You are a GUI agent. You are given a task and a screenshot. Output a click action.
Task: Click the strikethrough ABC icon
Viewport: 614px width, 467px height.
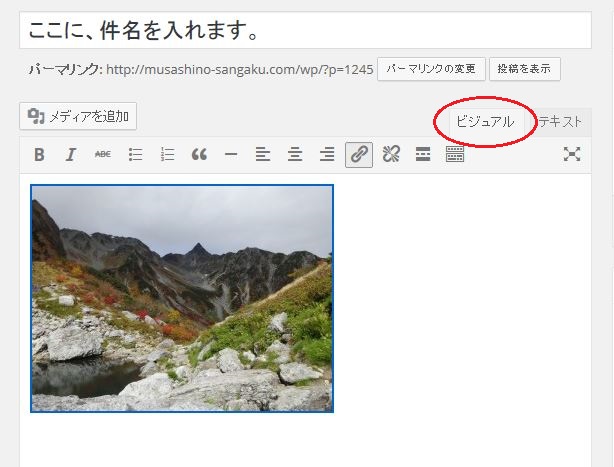pyautogui.click(x=103, y=154)
